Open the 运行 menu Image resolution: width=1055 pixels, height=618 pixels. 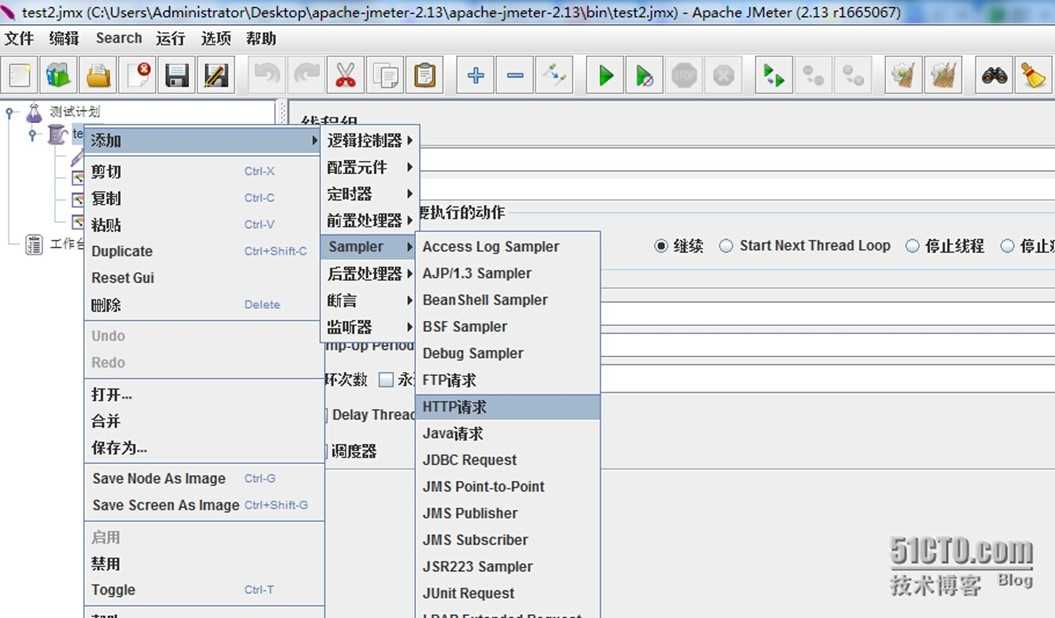(170, 38)
